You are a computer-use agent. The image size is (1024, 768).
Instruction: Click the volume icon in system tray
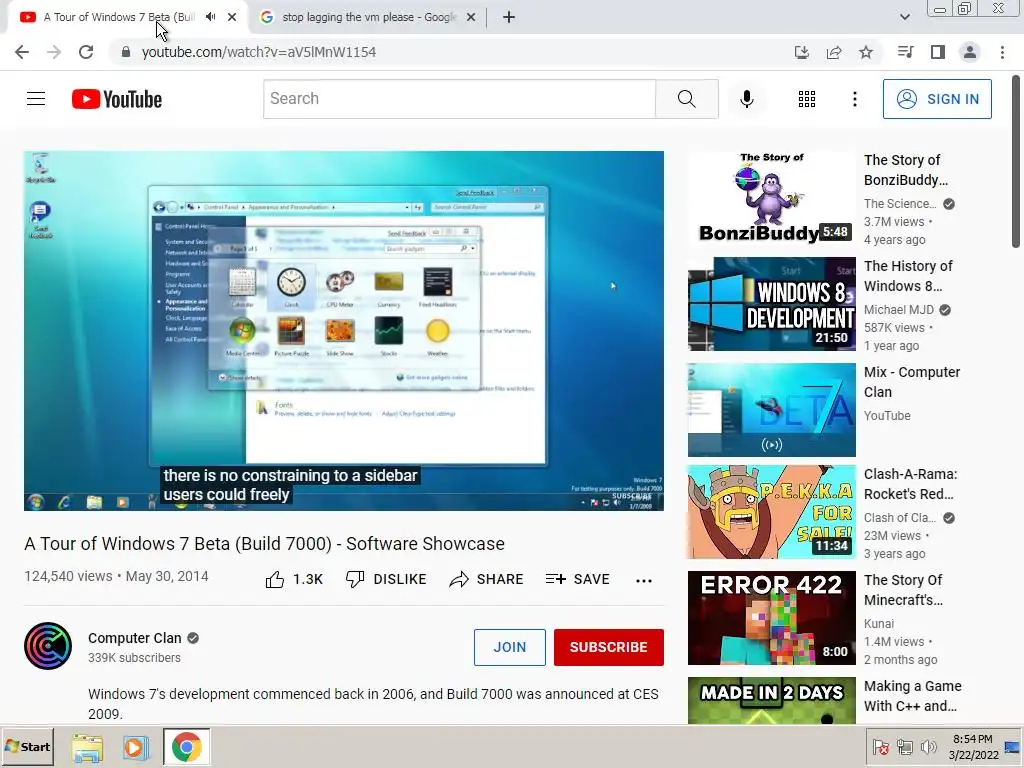coord(927,746)
